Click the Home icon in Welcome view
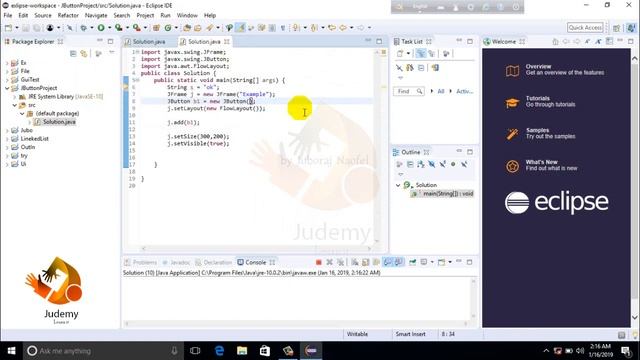The width and height of the screenshot is (640, 360). [x=555, y=42]
